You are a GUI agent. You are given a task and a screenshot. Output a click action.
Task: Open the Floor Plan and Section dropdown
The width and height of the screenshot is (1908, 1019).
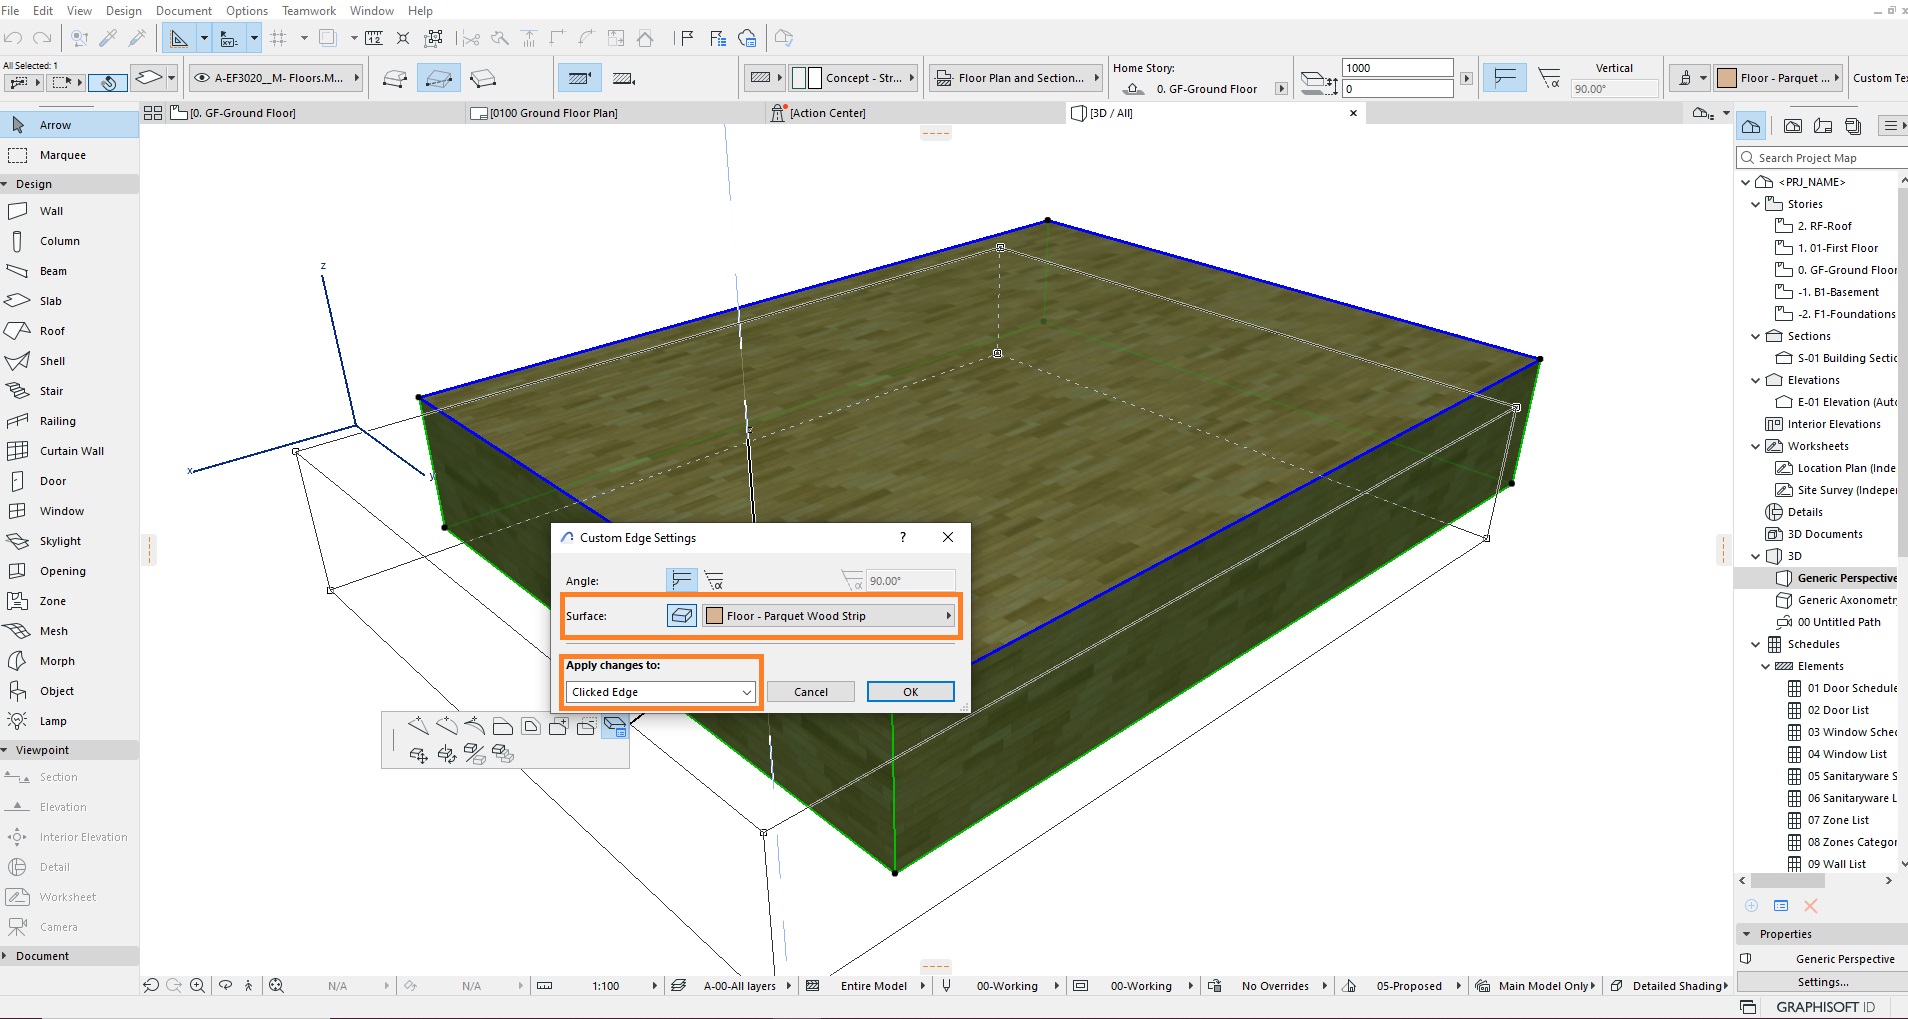[1016, 78]
